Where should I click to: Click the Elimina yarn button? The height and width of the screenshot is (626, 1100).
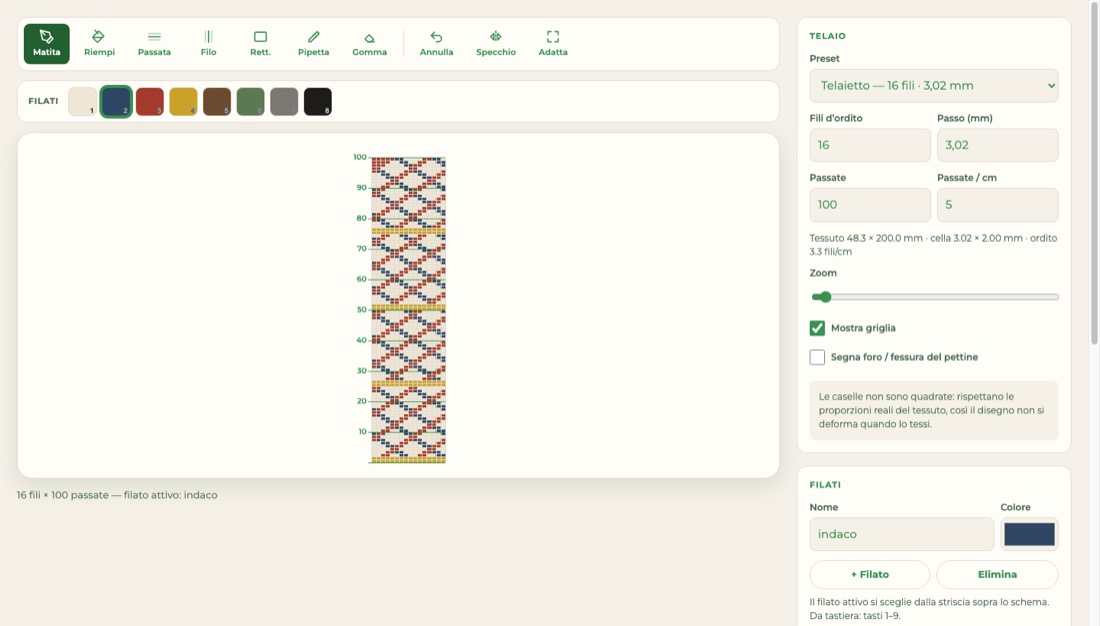pos(998,574)
